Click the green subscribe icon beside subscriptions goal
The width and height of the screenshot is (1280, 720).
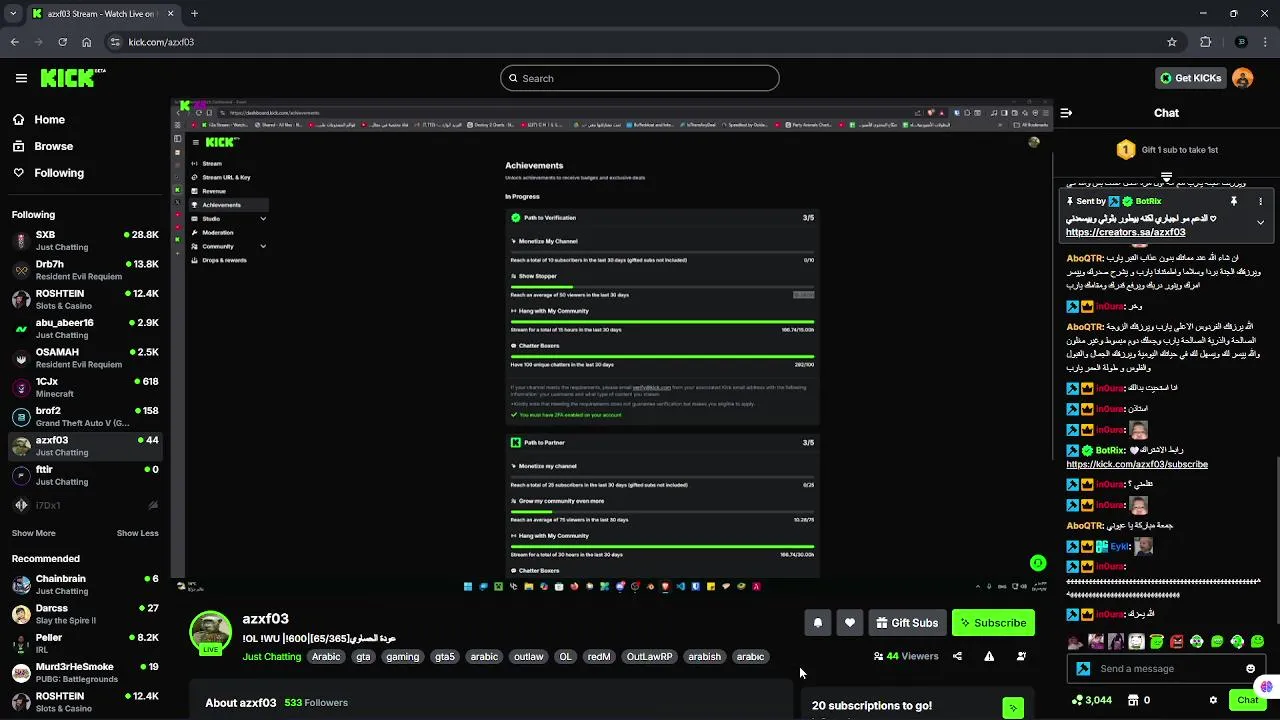1013,708
